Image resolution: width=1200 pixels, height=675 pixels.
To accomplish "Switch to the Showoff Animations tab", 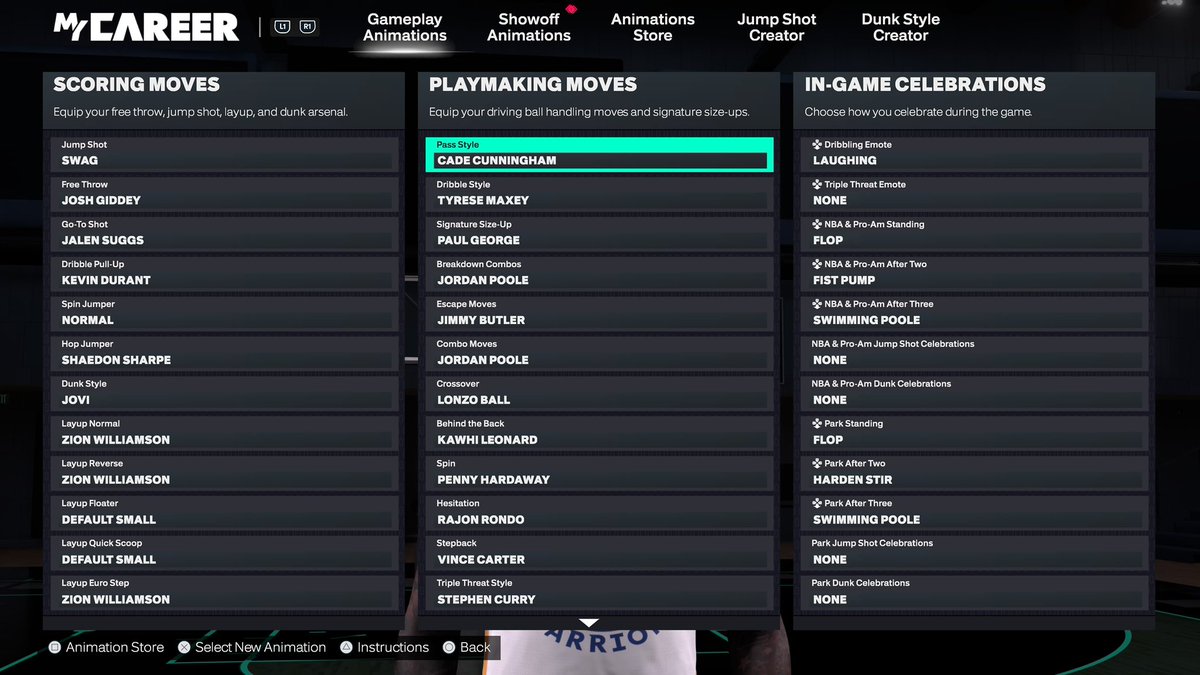I will (x=529, y=27).
